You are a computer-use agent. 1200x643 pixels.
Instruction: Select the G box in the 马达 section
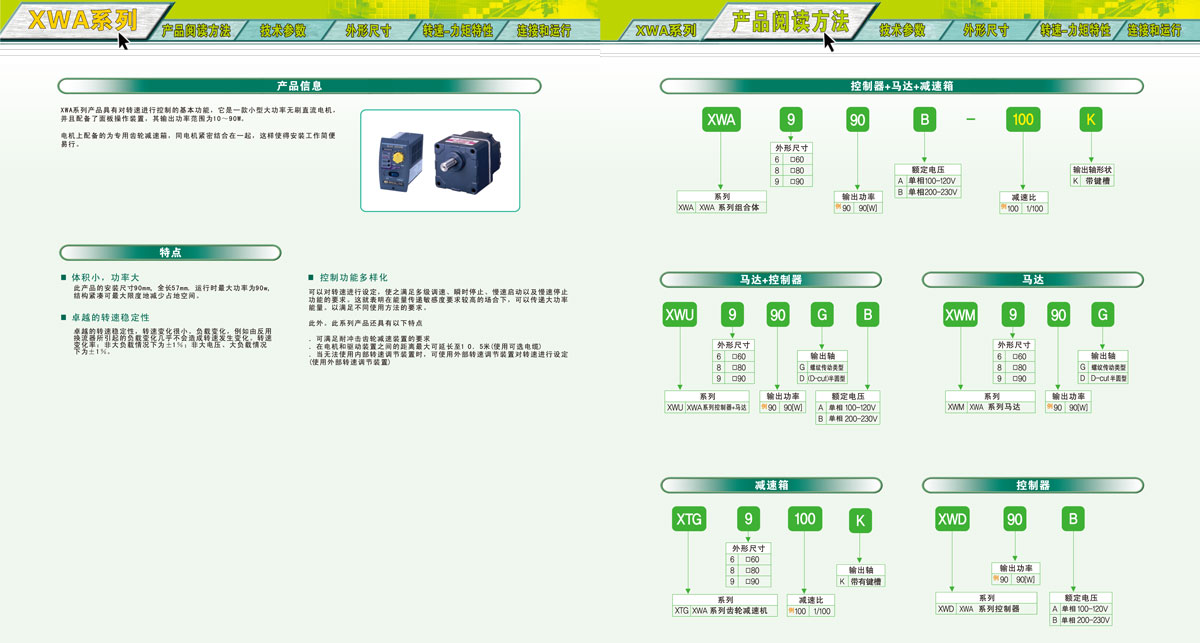[1102, 315]
